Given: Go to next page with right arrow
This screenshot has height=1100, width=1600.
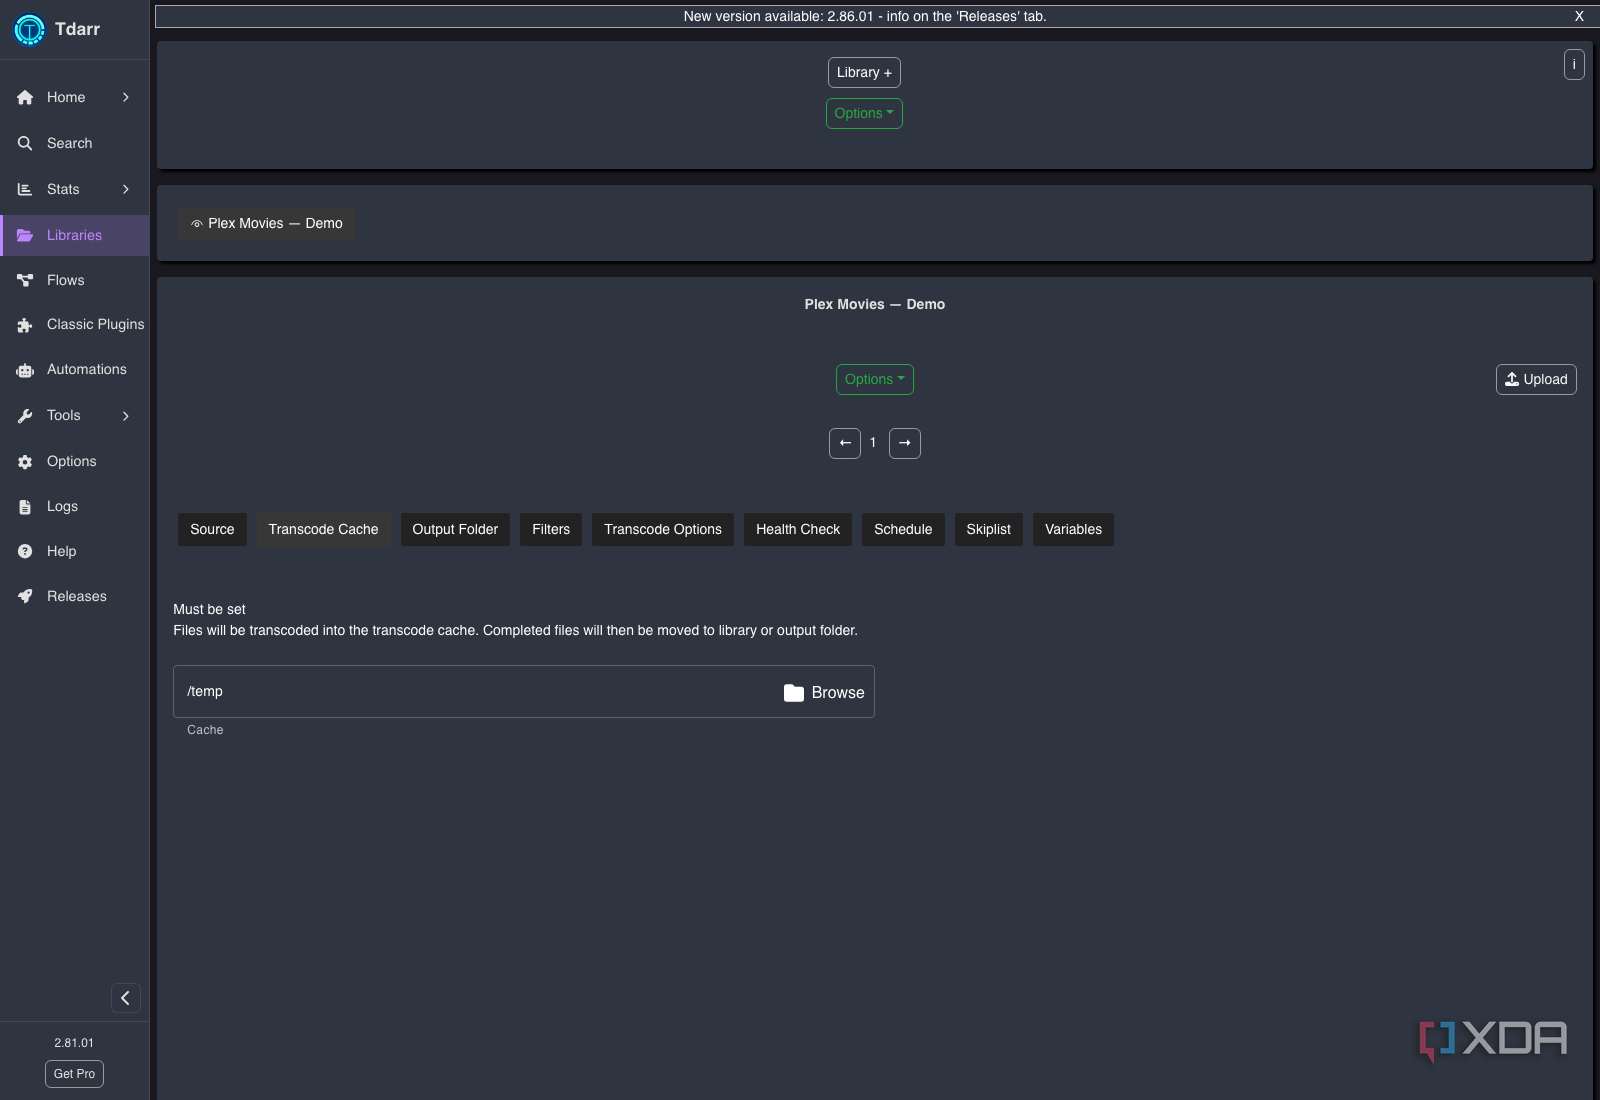Looking at the screenshot, I should [x=905, y=443].
